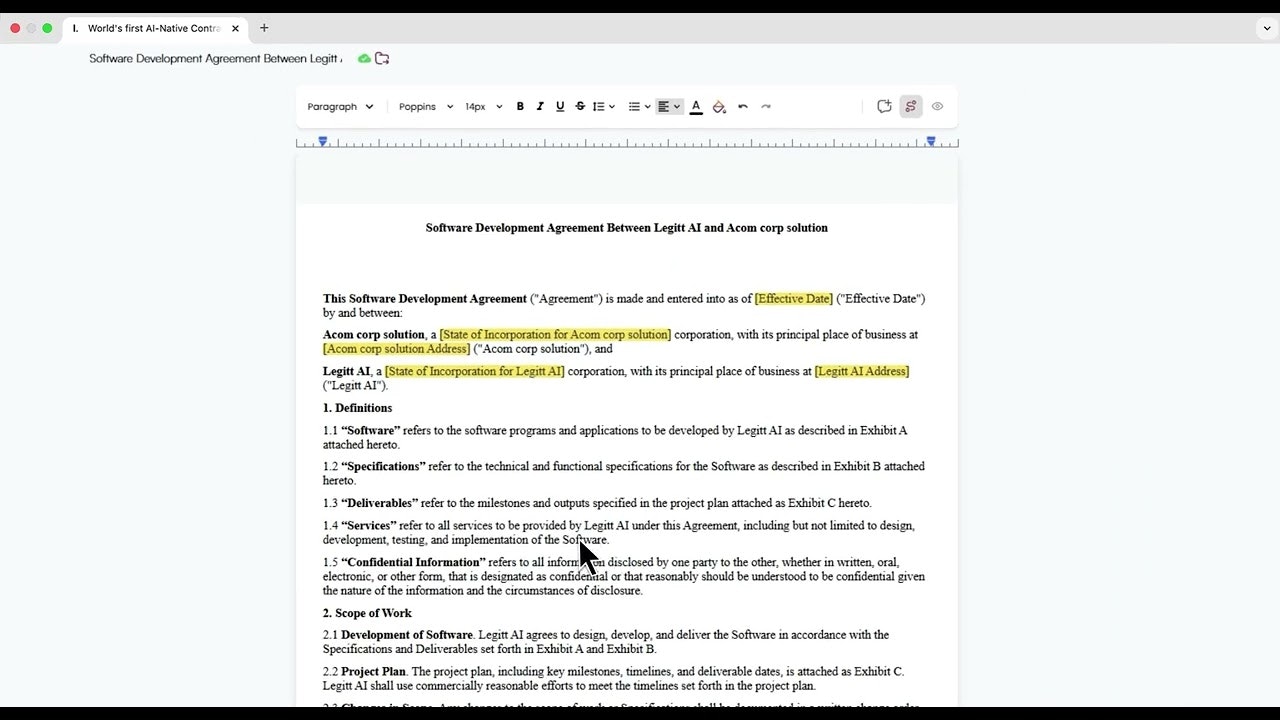Toggle the preview eye icon

pyautogui.click(x=937, y=106)
